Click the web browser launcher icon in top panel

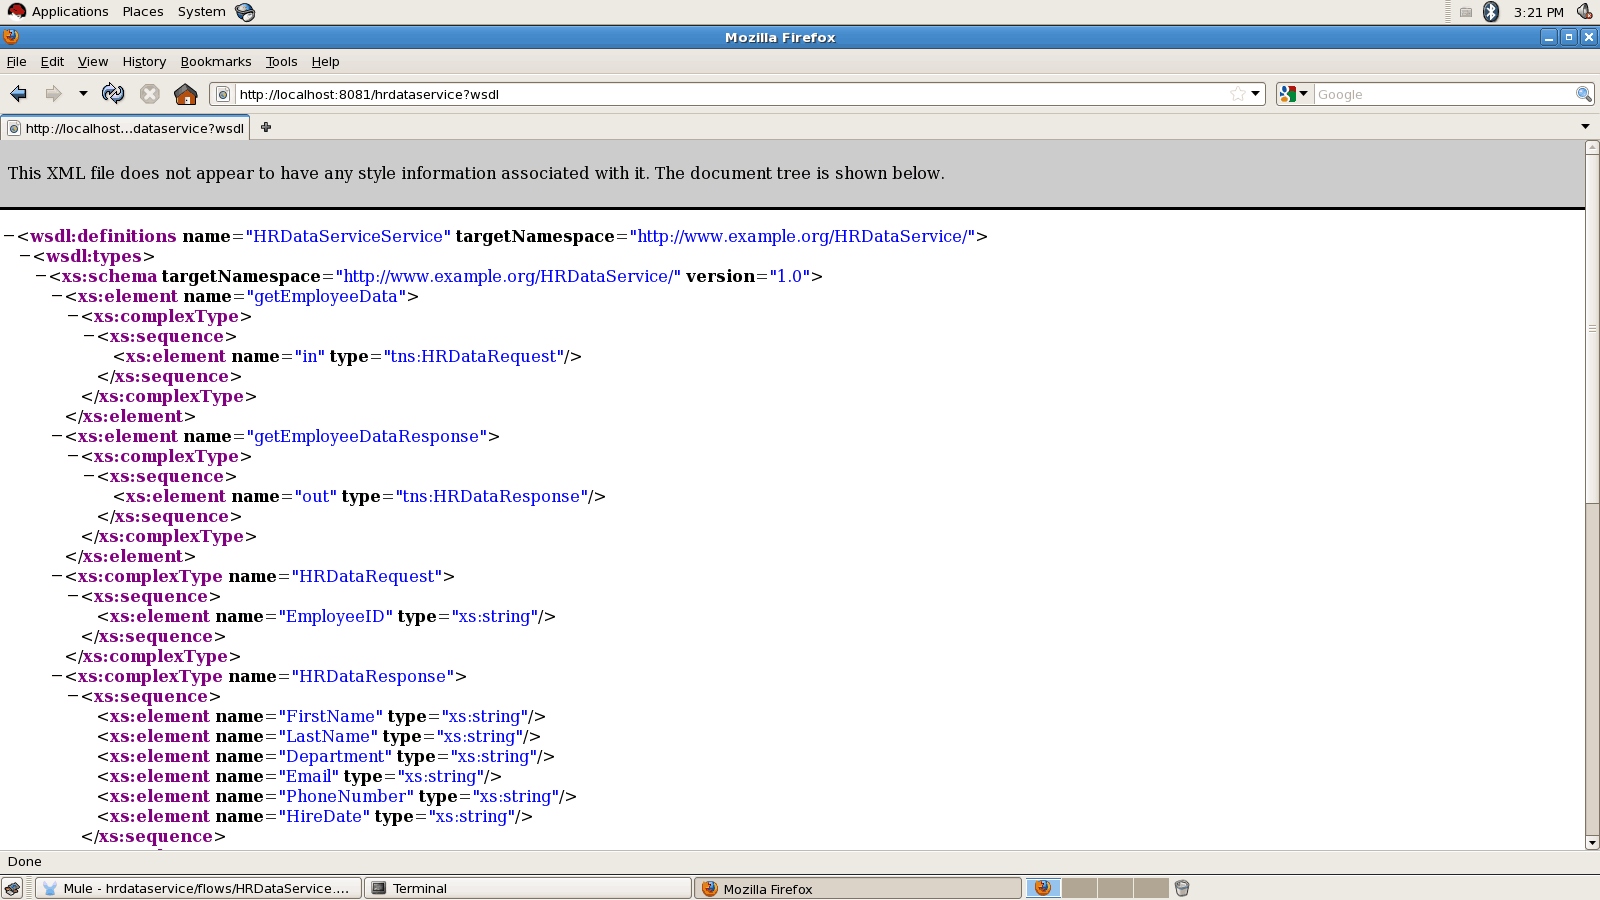pos(245,12)
